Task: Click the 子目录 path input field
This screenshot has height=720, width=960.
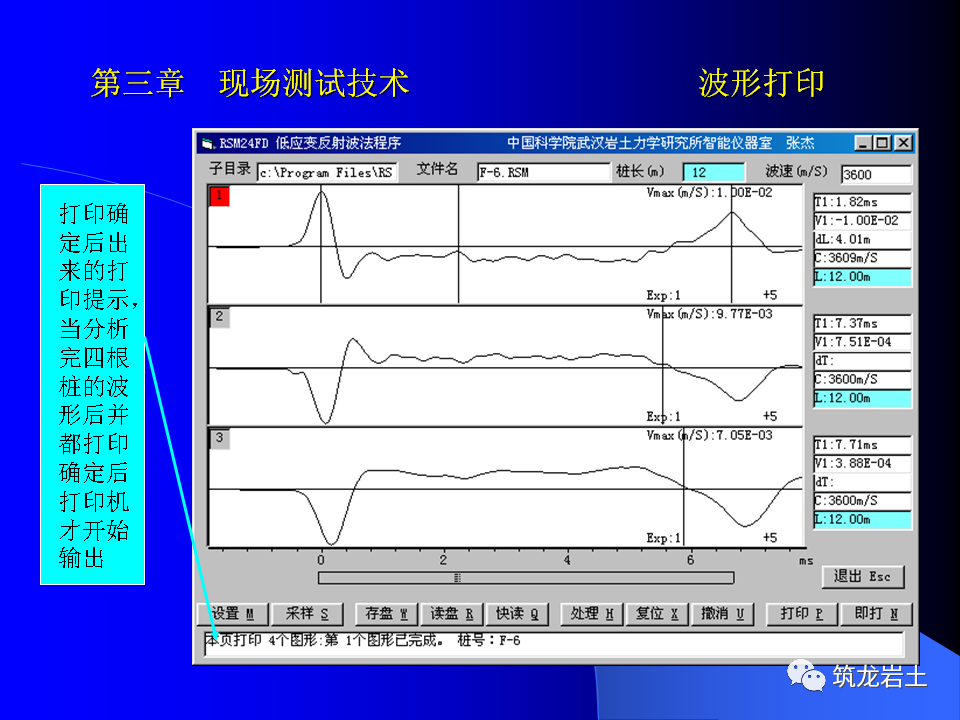Action: pos(327,173)
